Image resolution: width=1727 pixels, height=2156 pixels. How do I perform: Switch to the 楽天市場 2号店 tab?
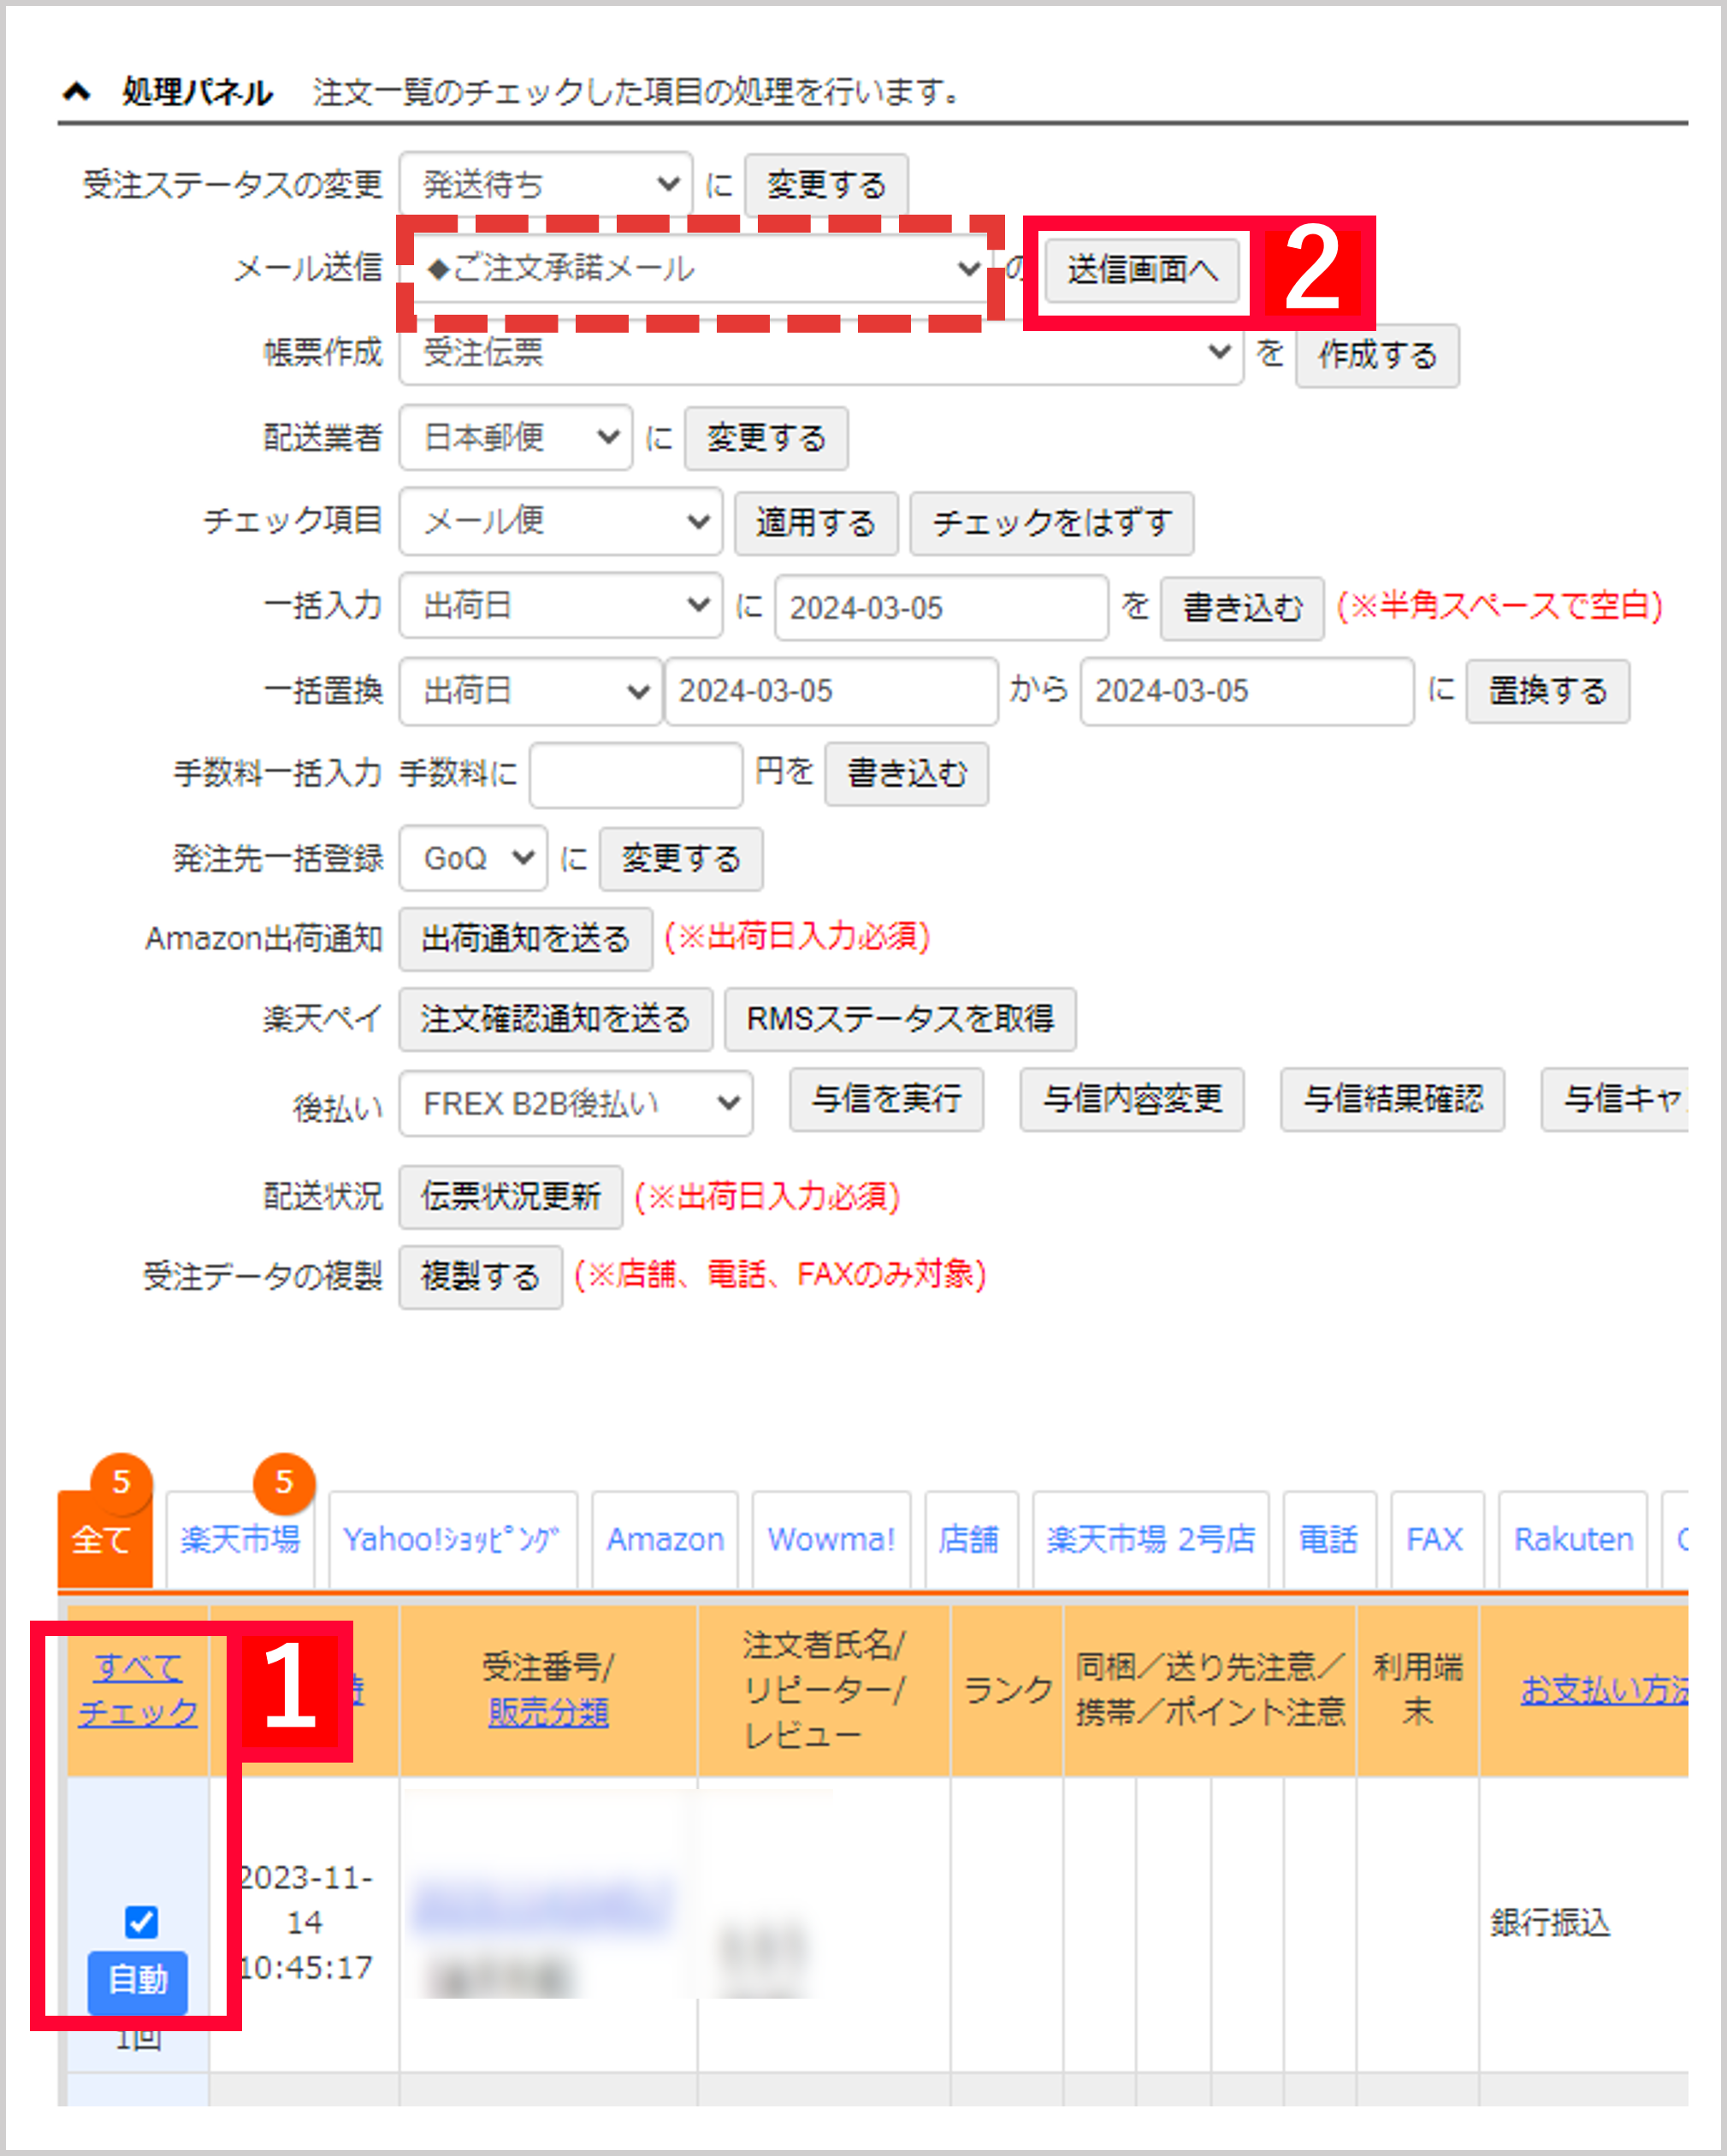click(x=1151, y=1539)
